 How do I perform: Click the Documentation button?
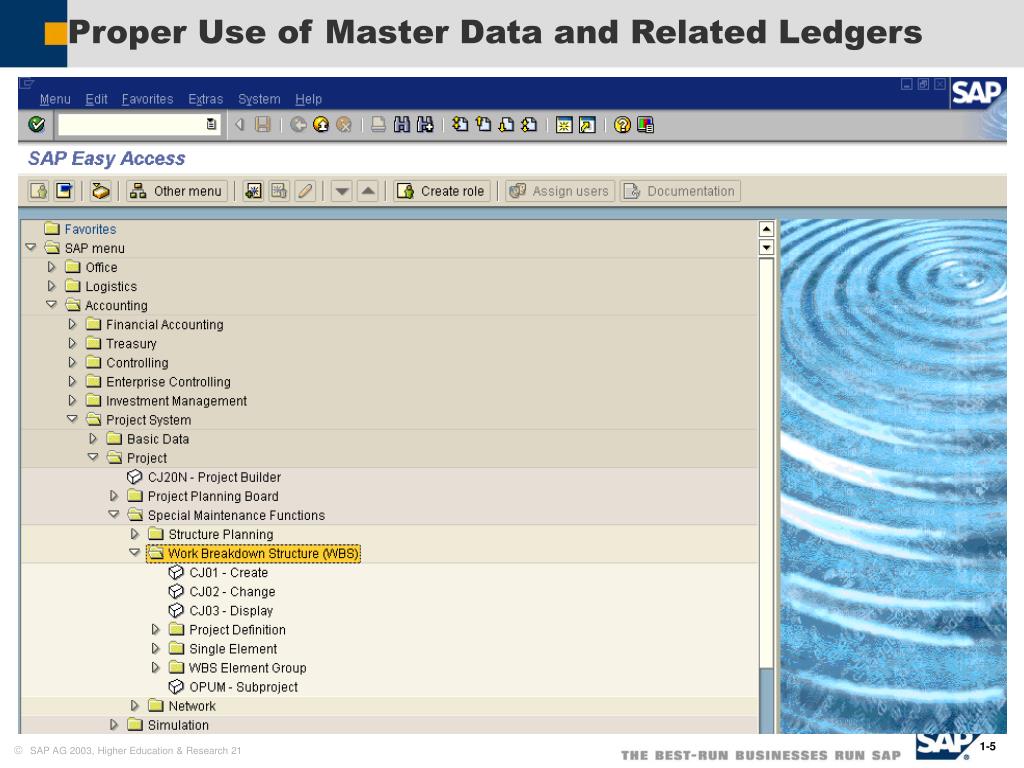[x=680, y=191]
